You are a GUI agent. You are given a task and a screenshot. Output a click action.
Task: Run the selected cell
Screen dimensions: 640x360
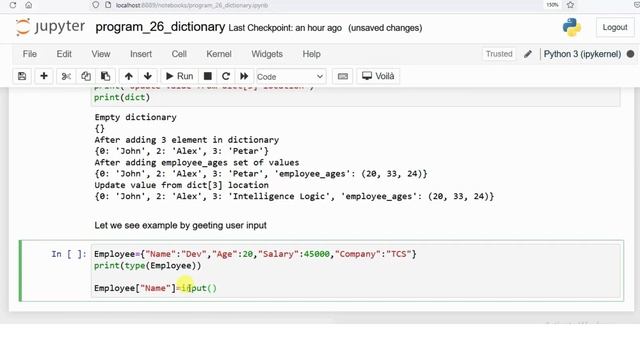[x=180, y=76]
